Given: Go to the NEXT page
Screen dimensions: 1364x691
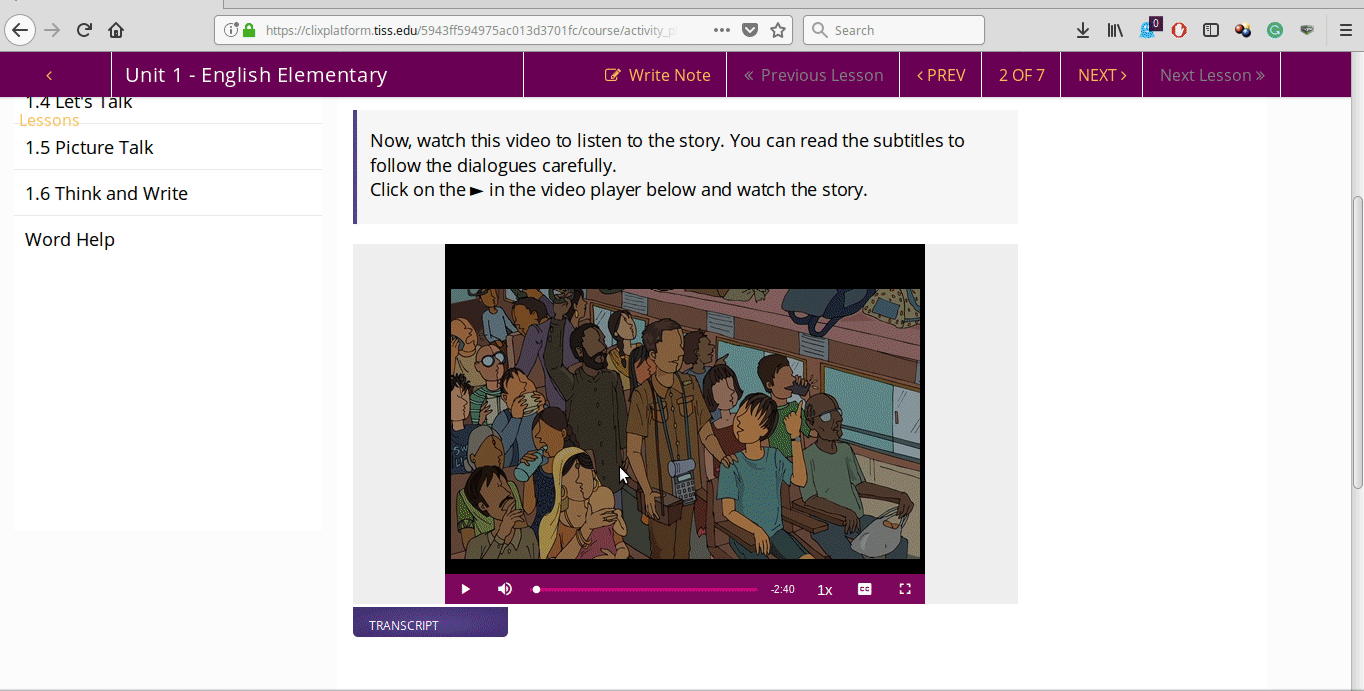Looking at the screenshot, I should pyautogui.click(x=1101, y=75).
